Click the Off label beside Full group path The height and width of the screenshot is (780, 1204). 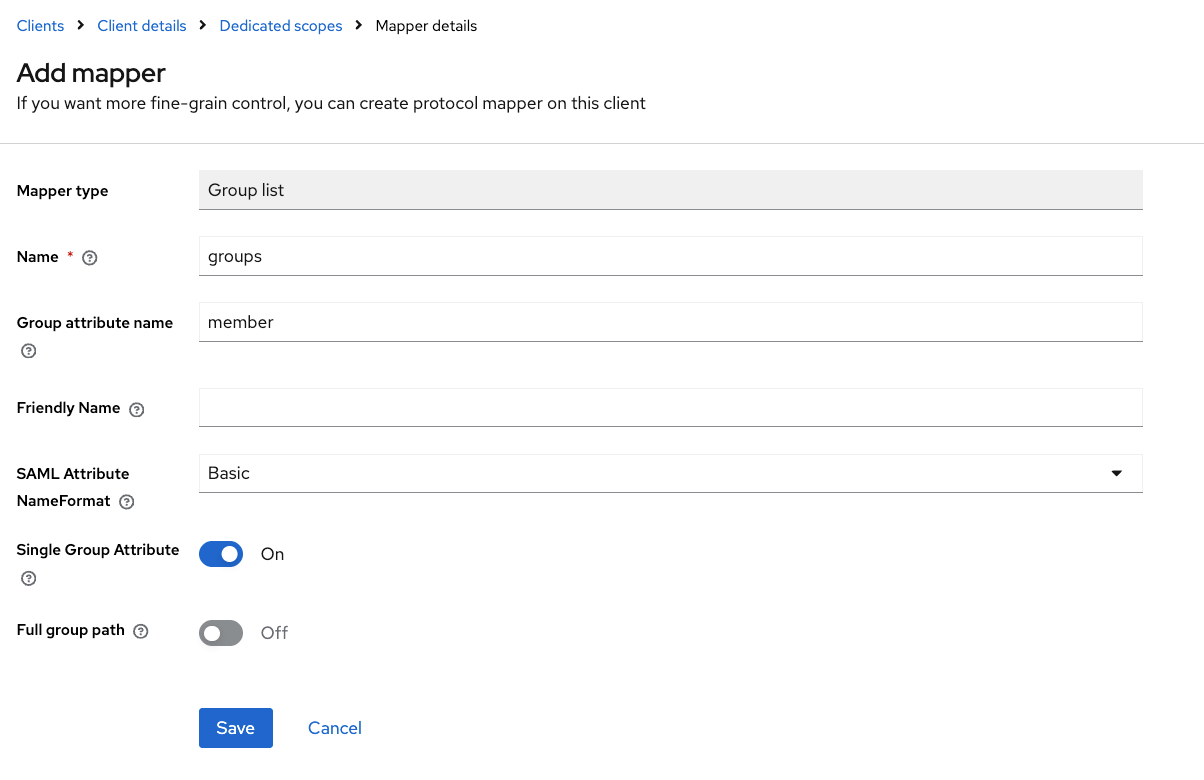tap(274, 633)
